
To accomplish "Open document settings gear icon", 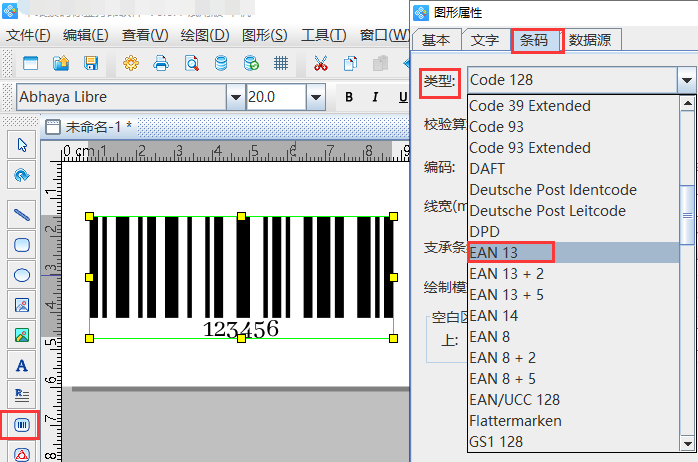I will [x=131, y=63].
